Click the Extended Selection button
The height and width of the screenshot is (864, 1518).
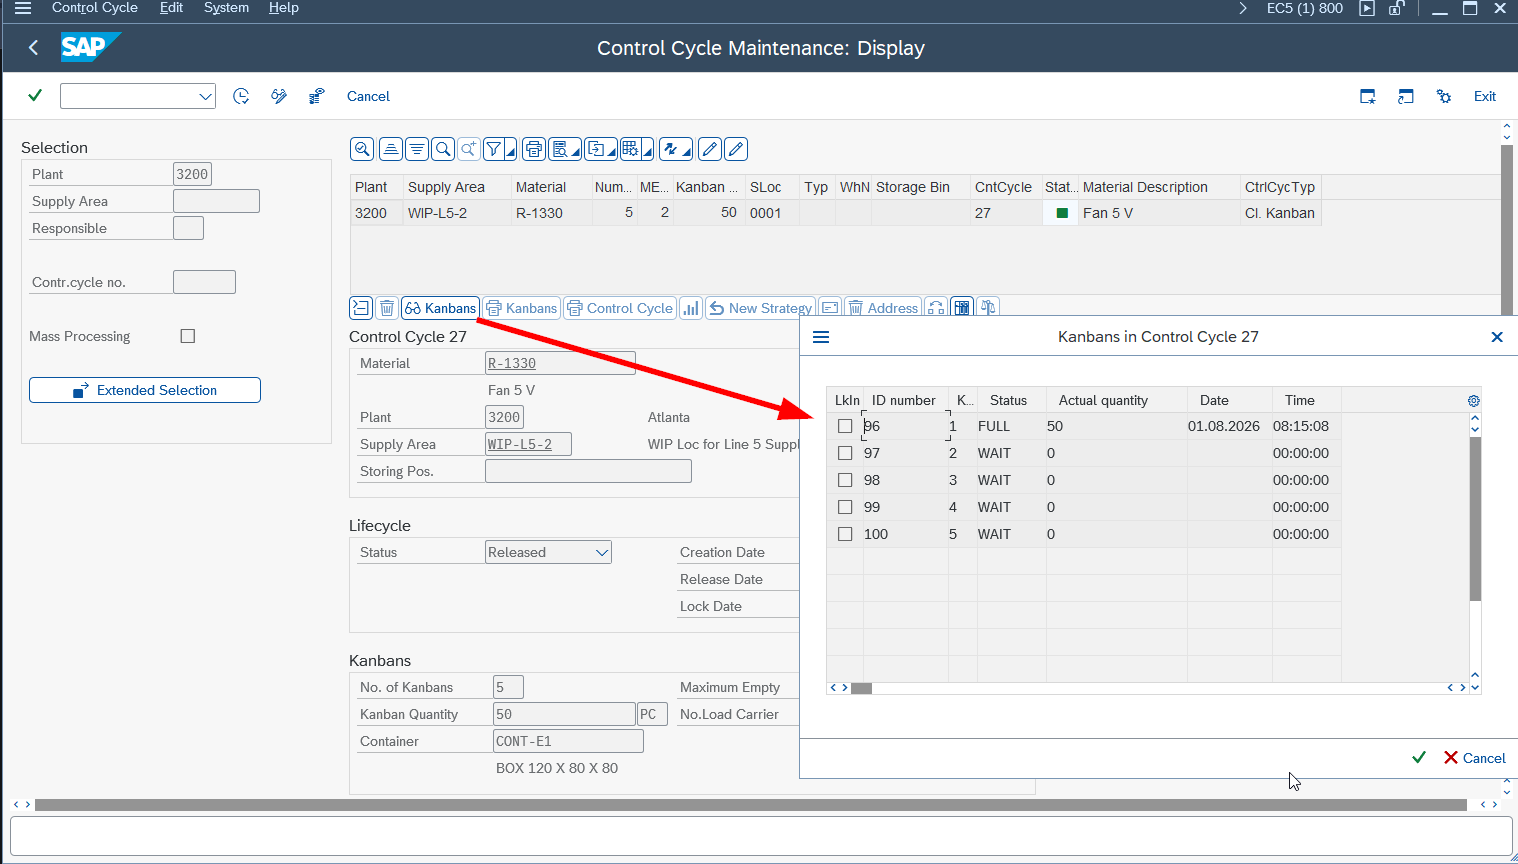pyautogui.click(x=145, y=390)
